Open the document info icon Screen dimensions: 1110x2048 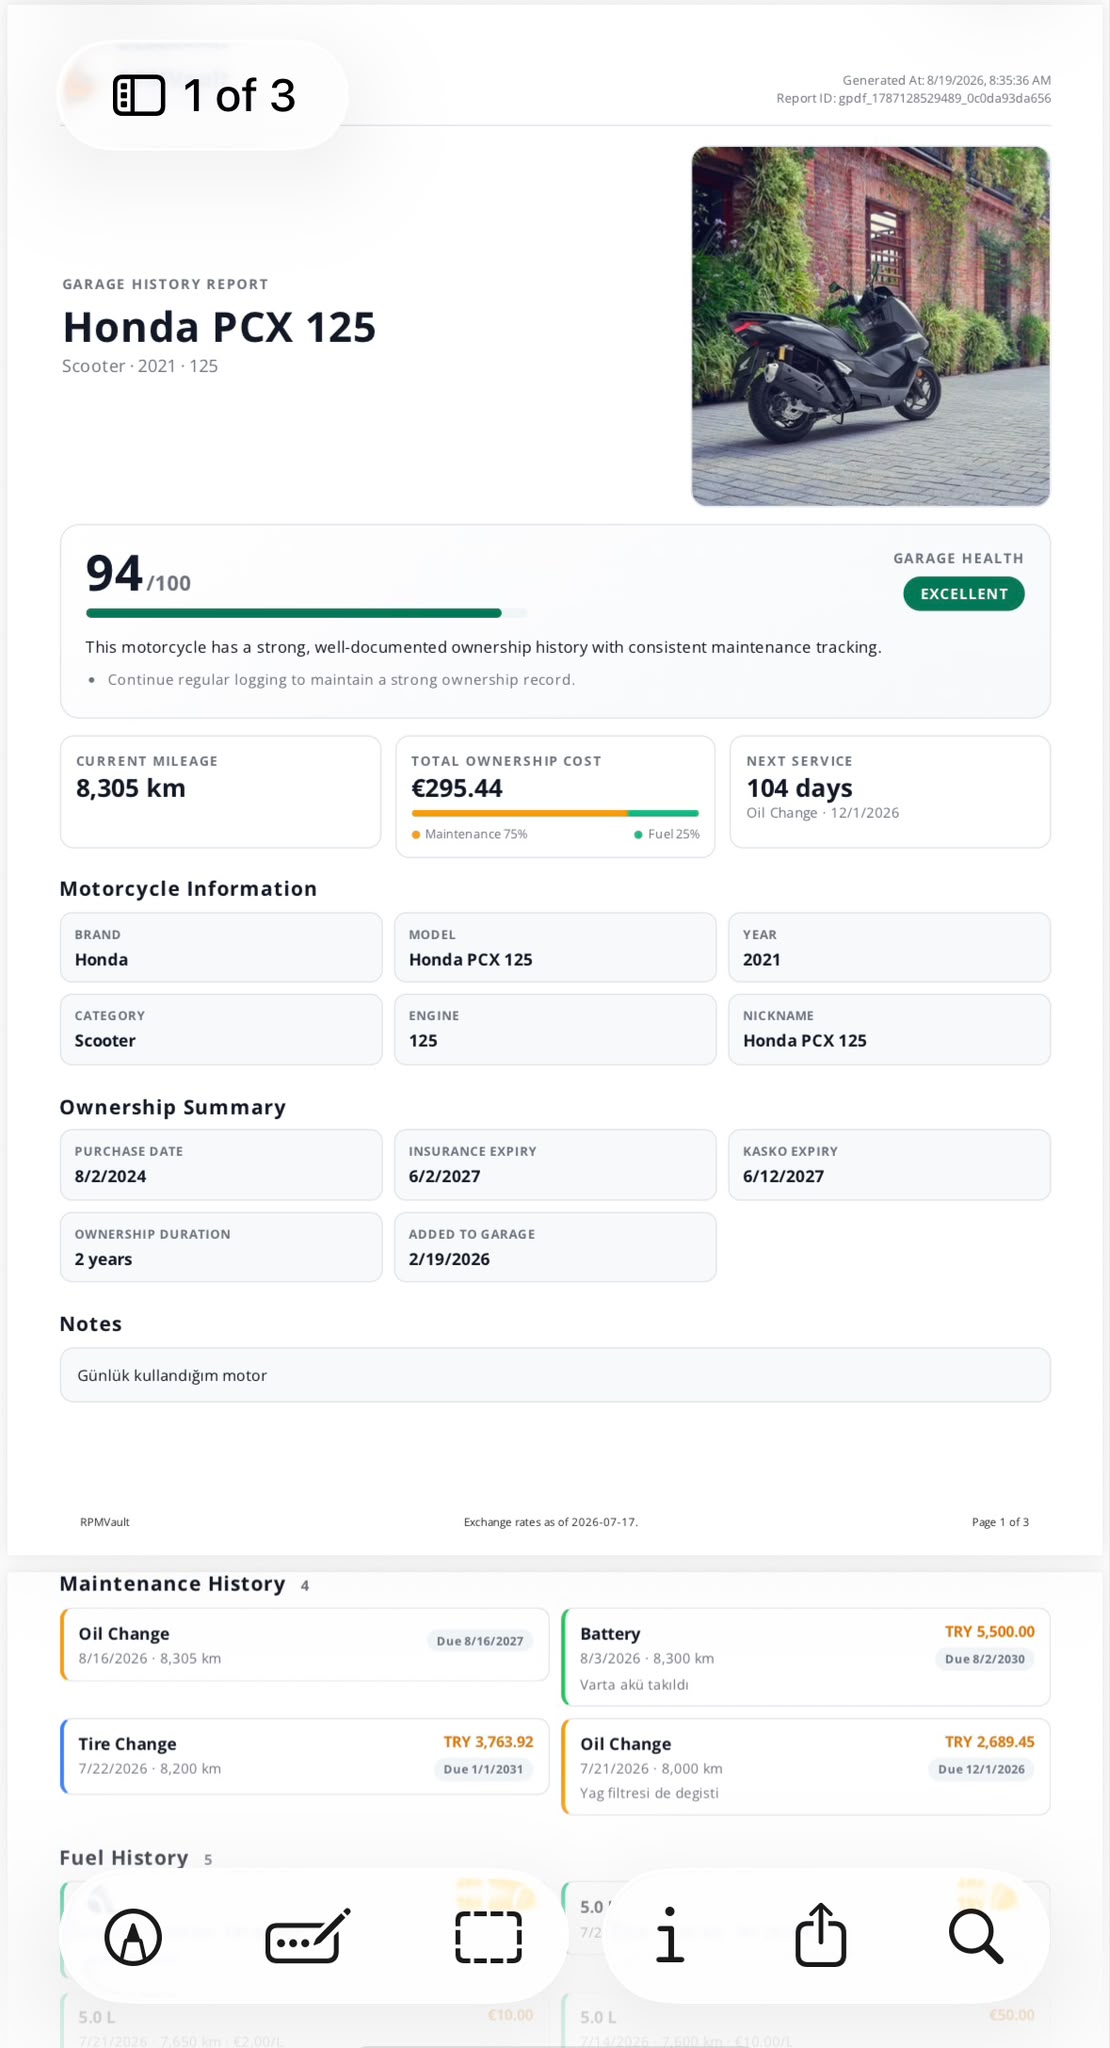coord(670,1935)
